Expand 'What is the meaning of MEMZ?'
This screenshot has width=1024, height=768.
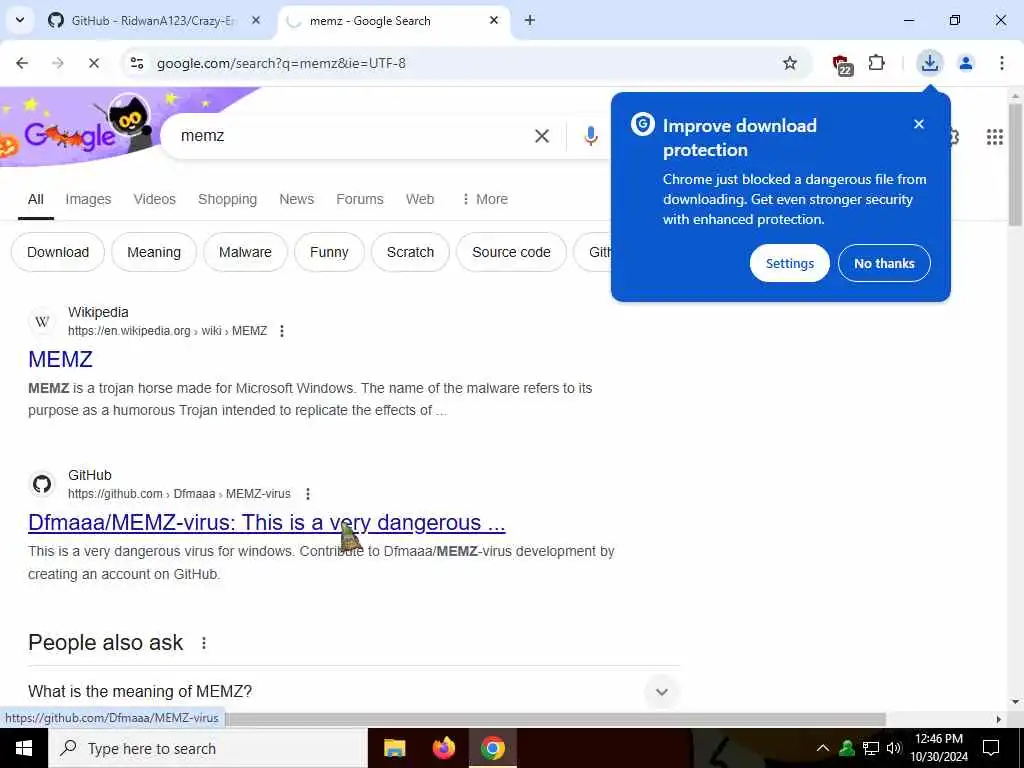354,691
